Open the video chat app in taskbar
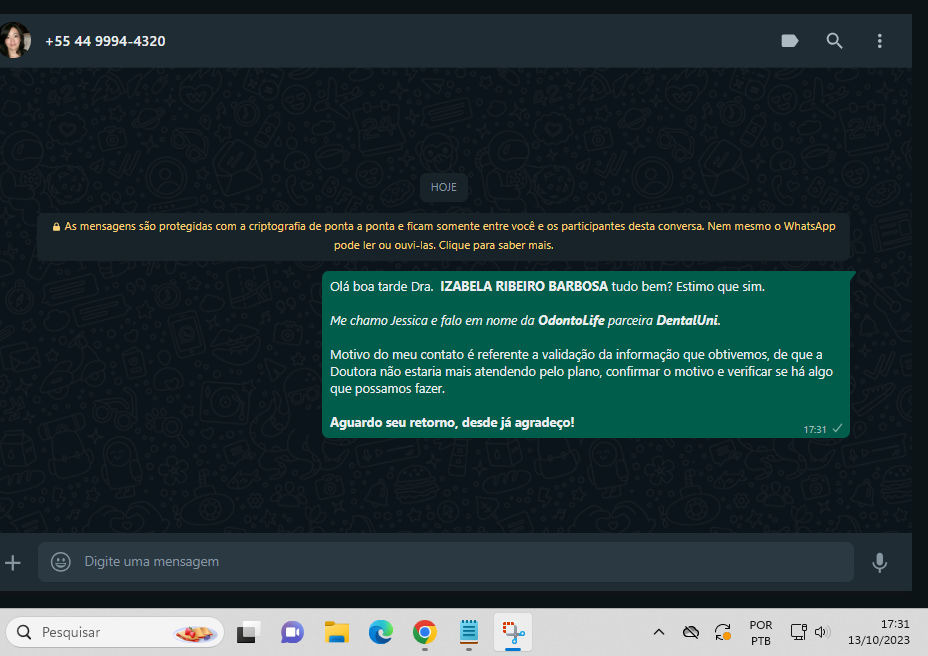 (292, 632)
